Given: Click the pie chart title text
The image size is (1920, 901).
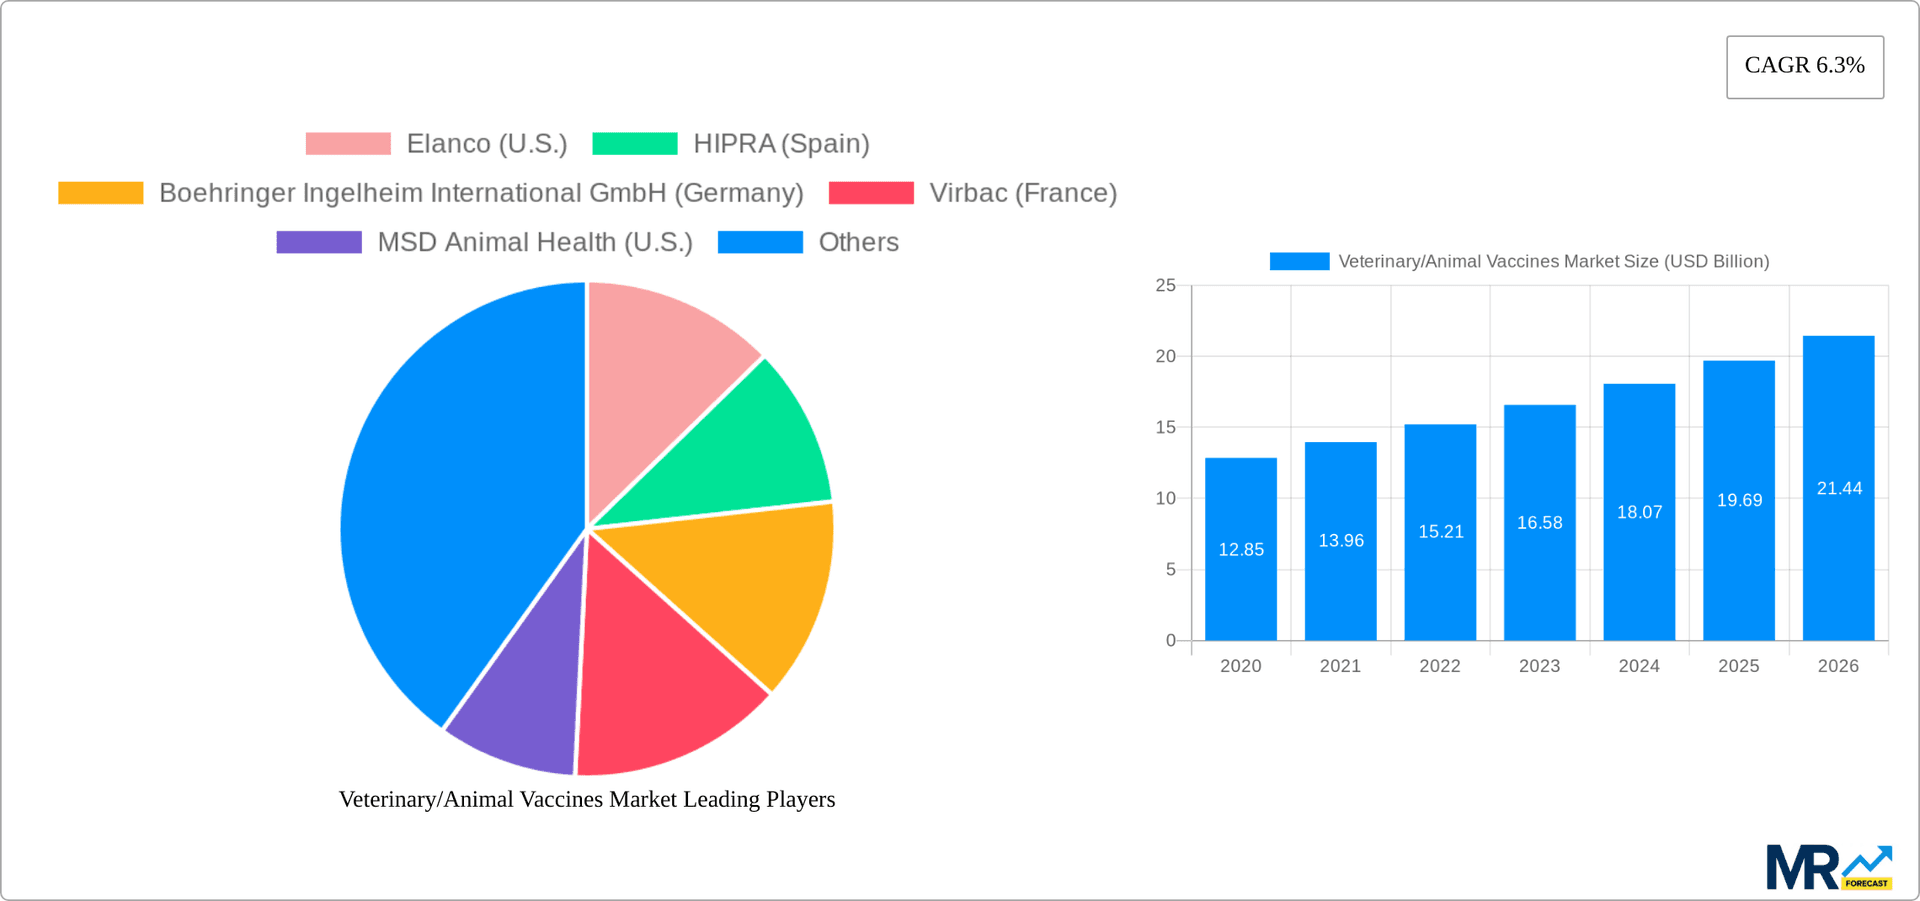Looking at the screenshot, I should 587,799.
